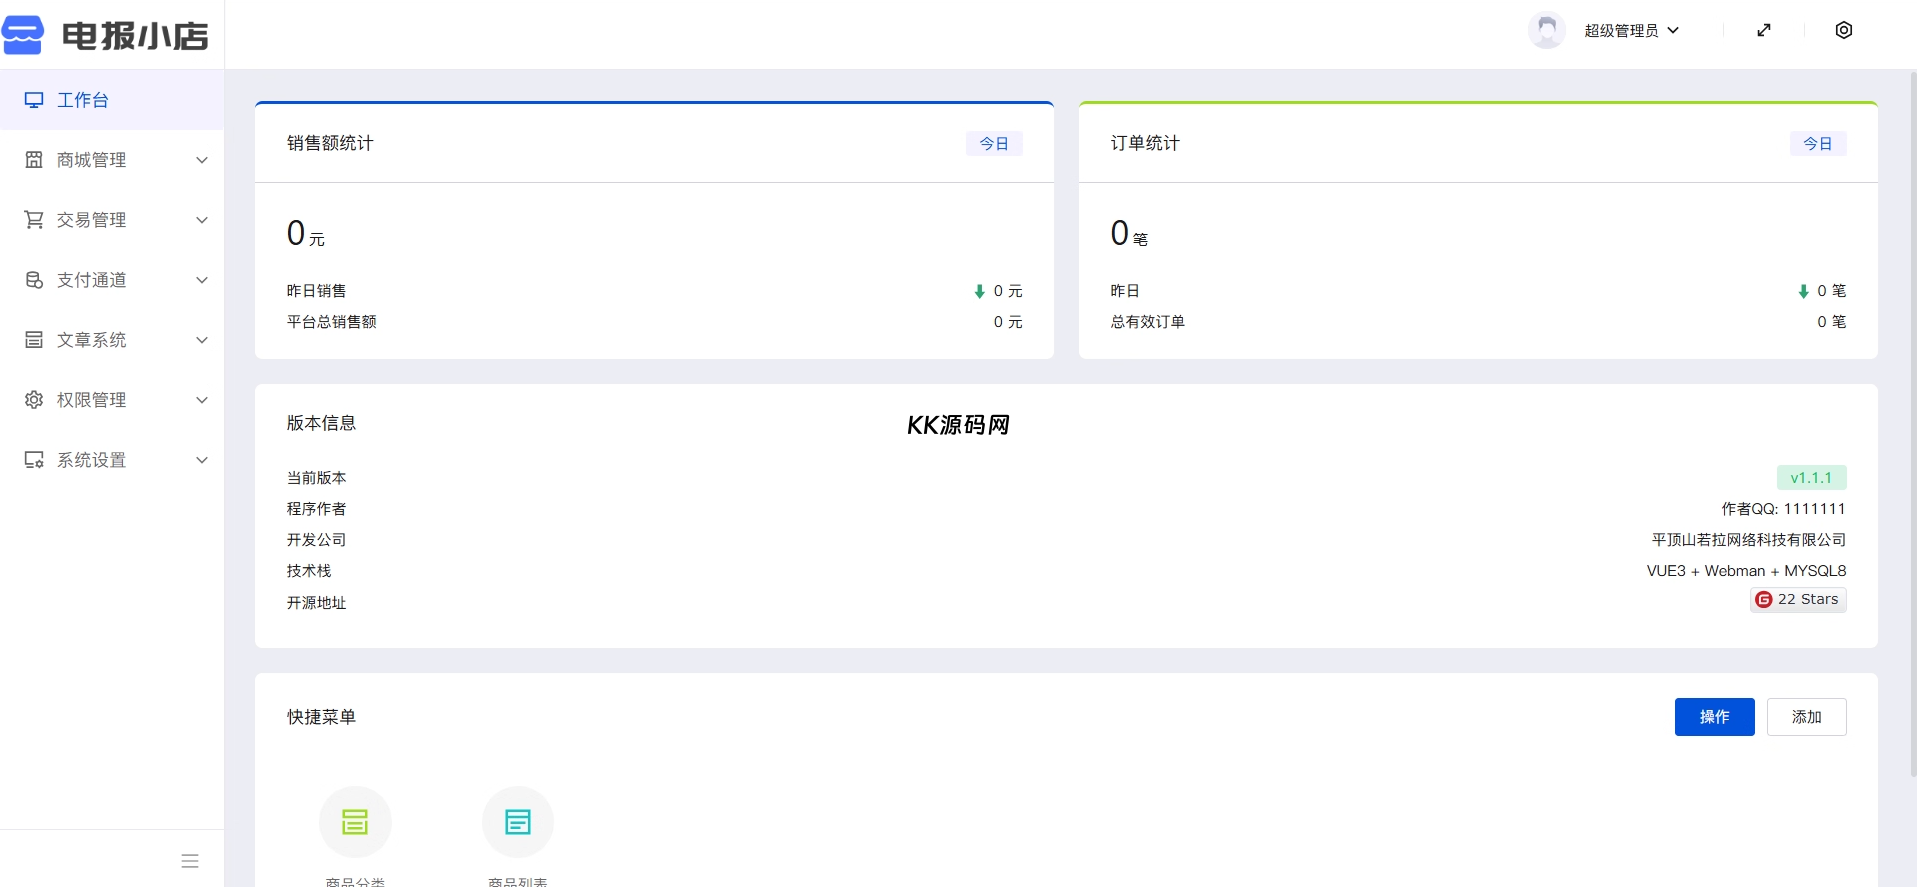Click the 文章系统 article icon

(x=34, y=340)
